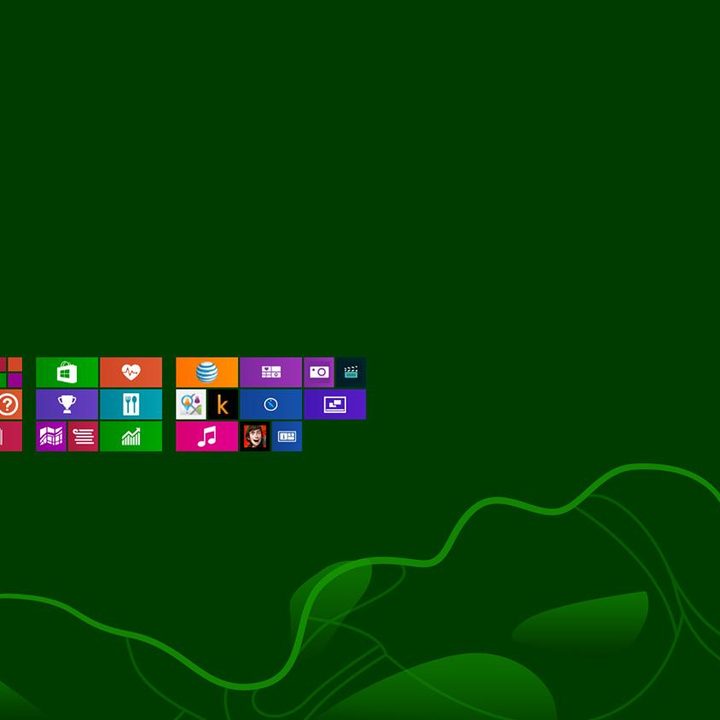Open the Sports trophy tile
This screenshot has height=720, width=720.
pyautogui.click(x=67, y=404)
